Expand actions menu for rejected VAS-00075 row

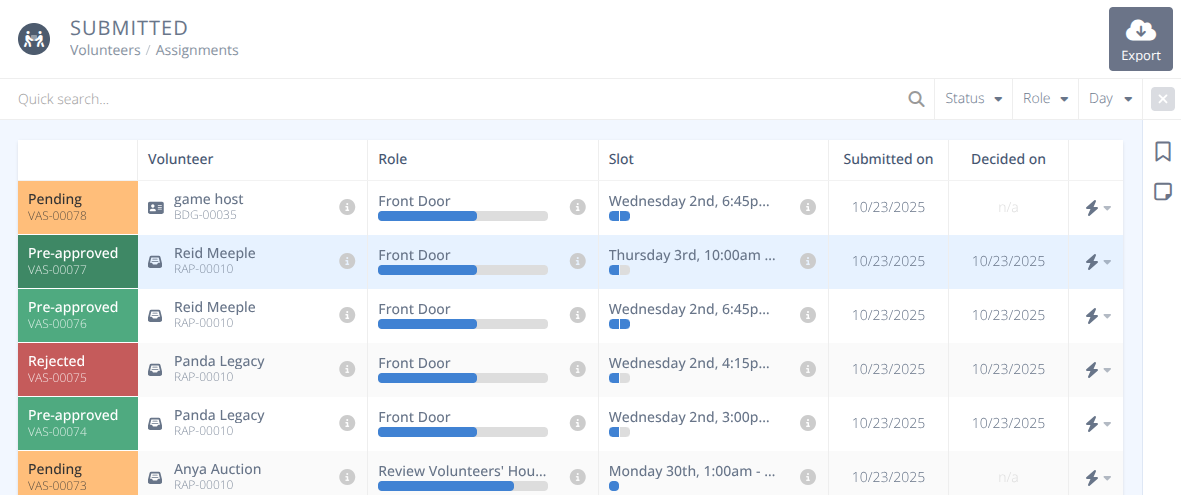pos(1097,370)
